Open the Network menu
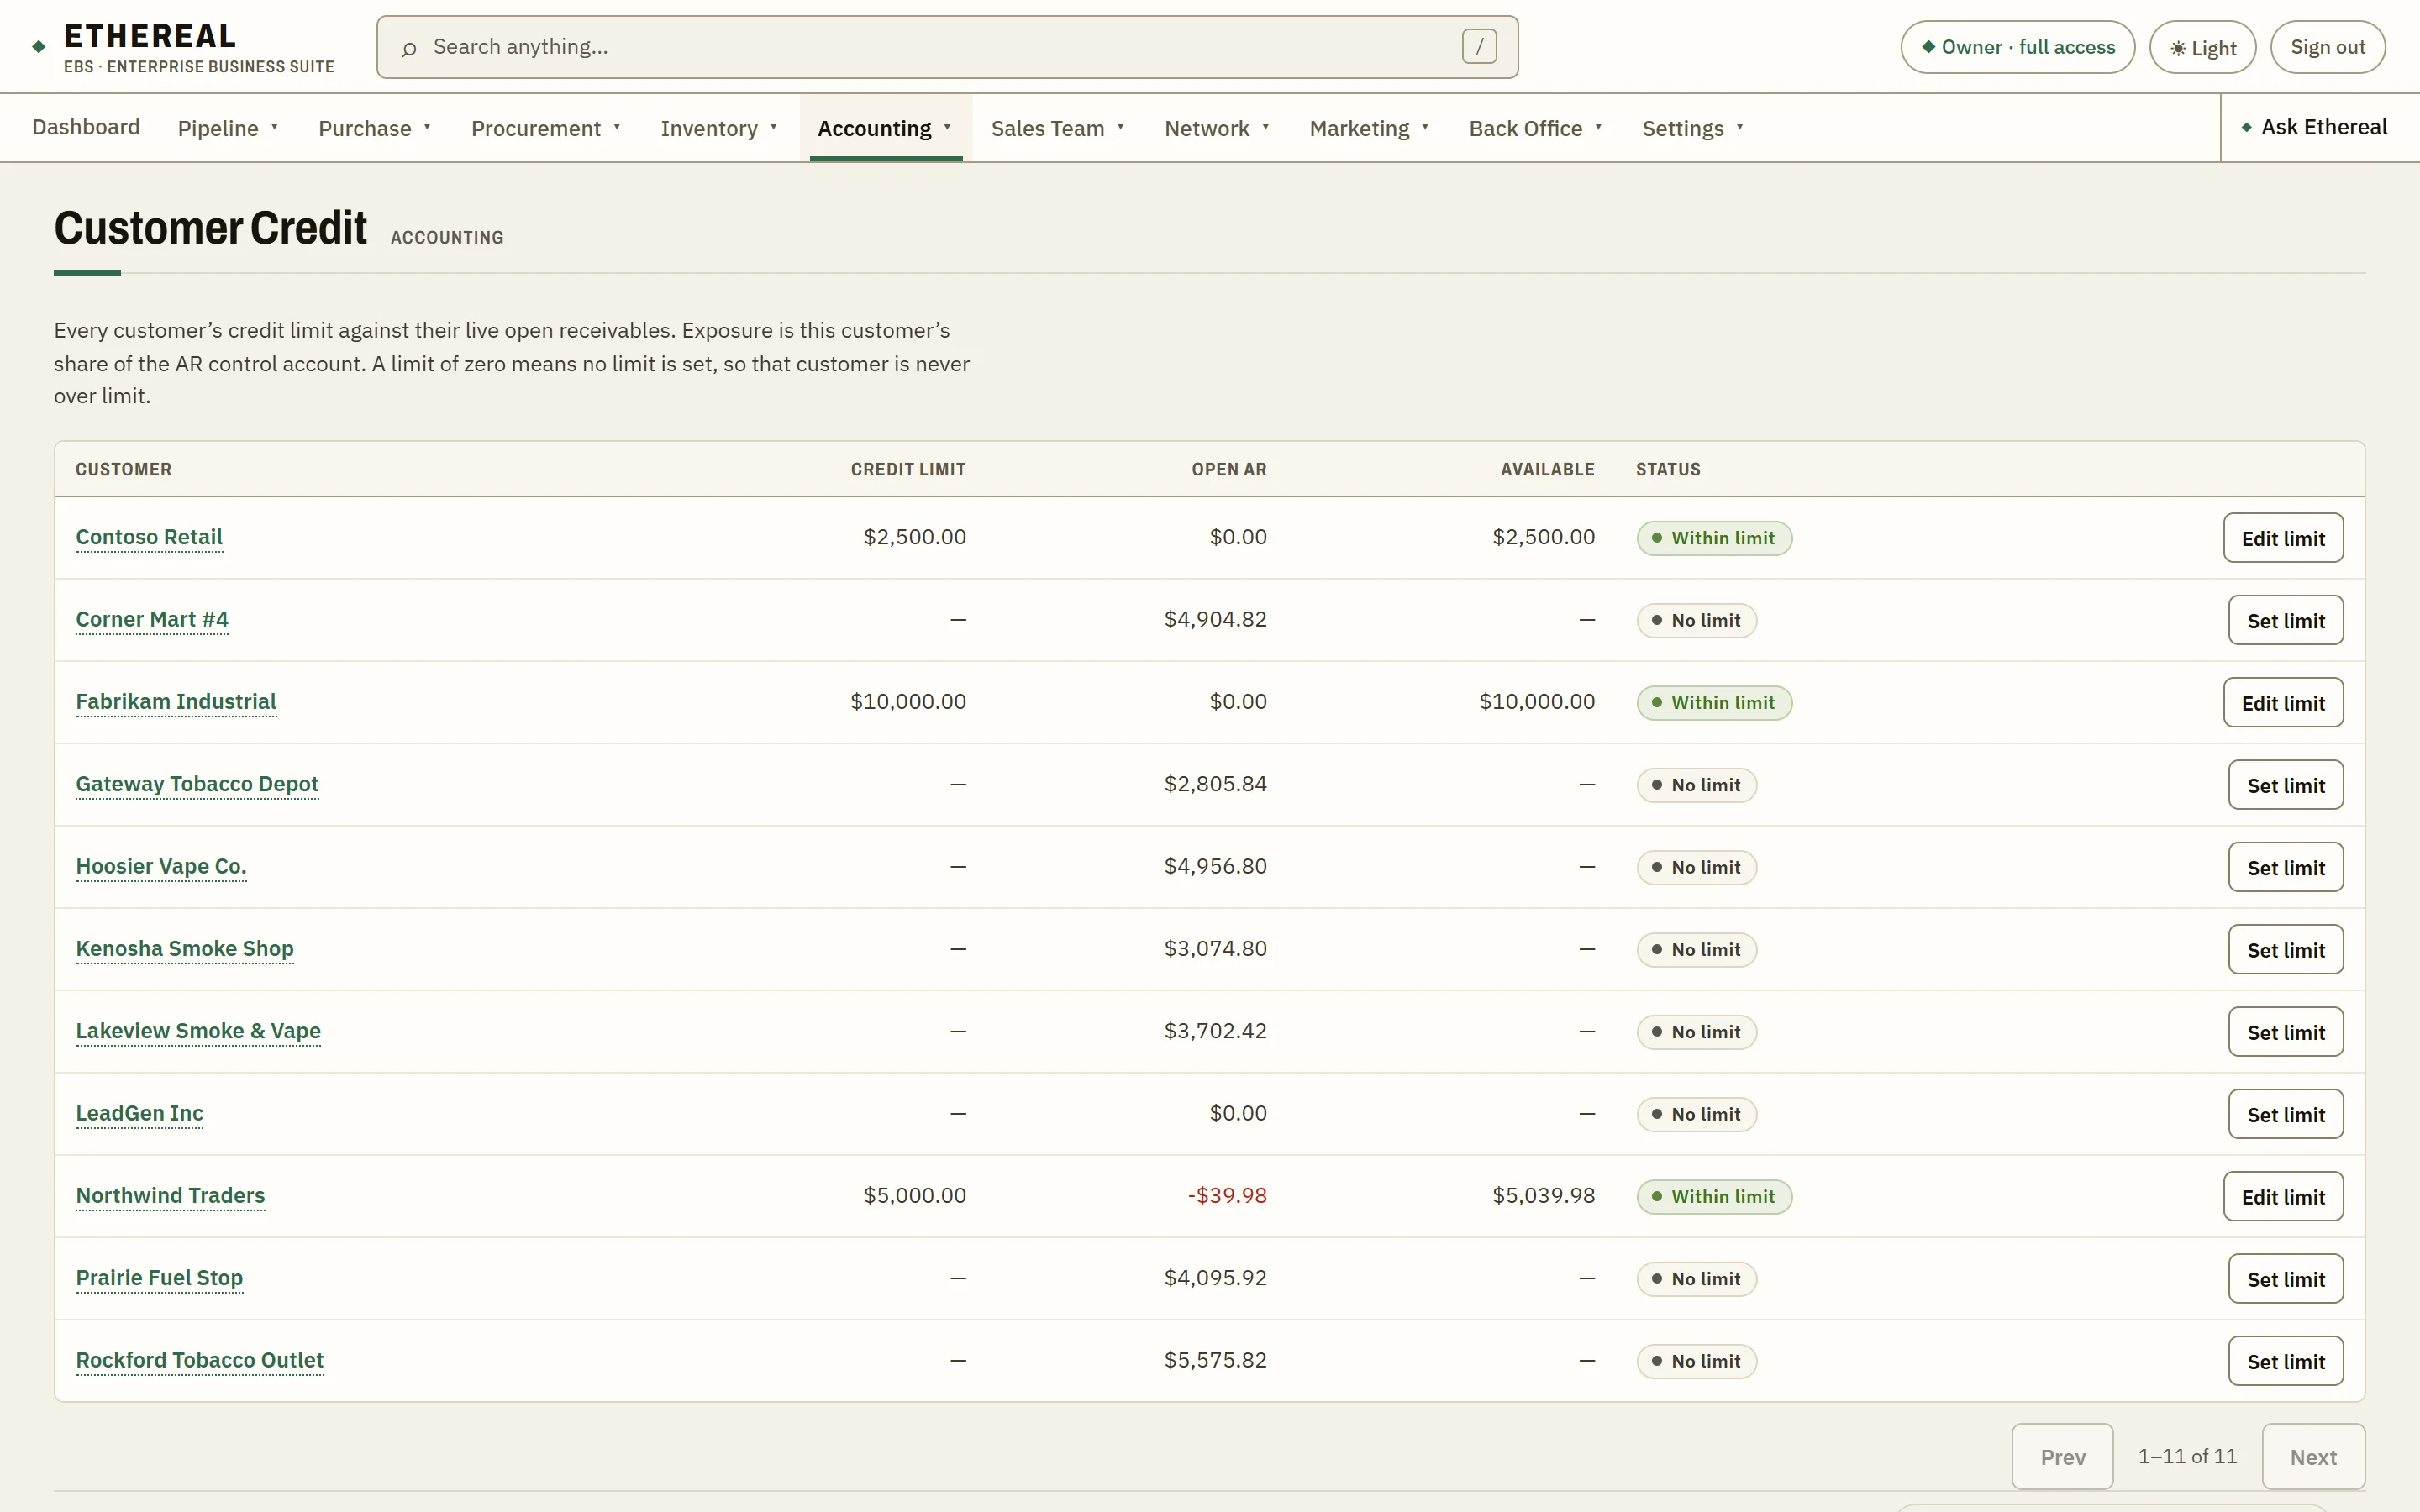The height and width of the screenshot is (1512, 2420). coord(1217,128)
